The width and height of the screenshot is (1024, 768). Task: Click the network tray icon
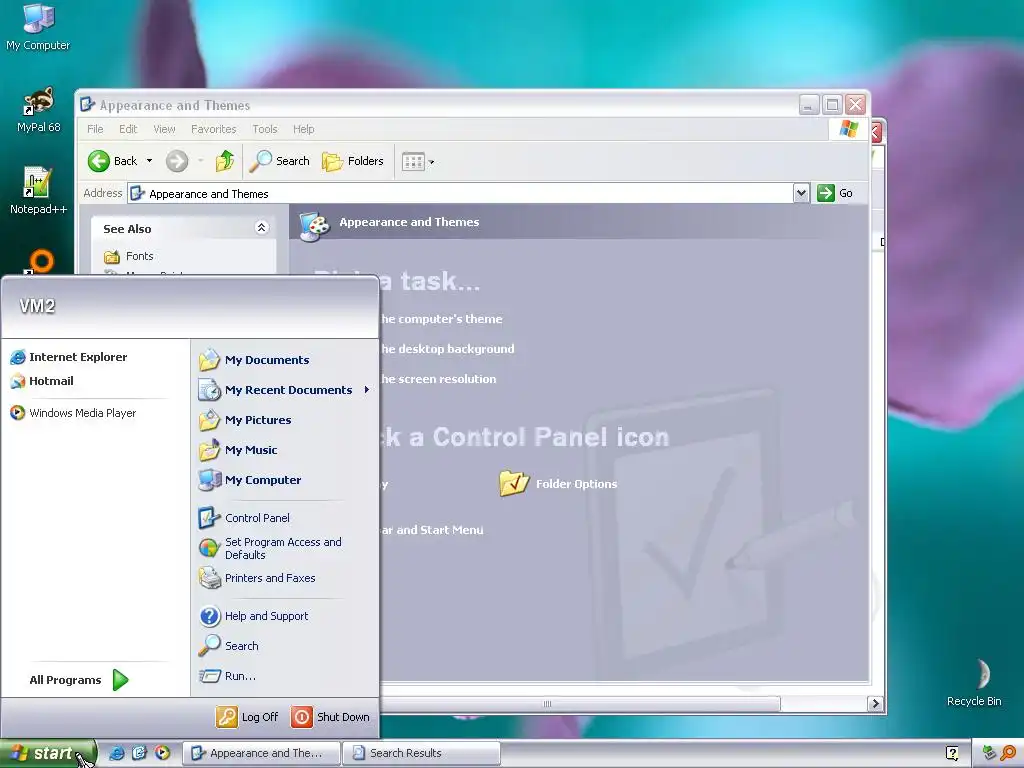tap(989, 753)
